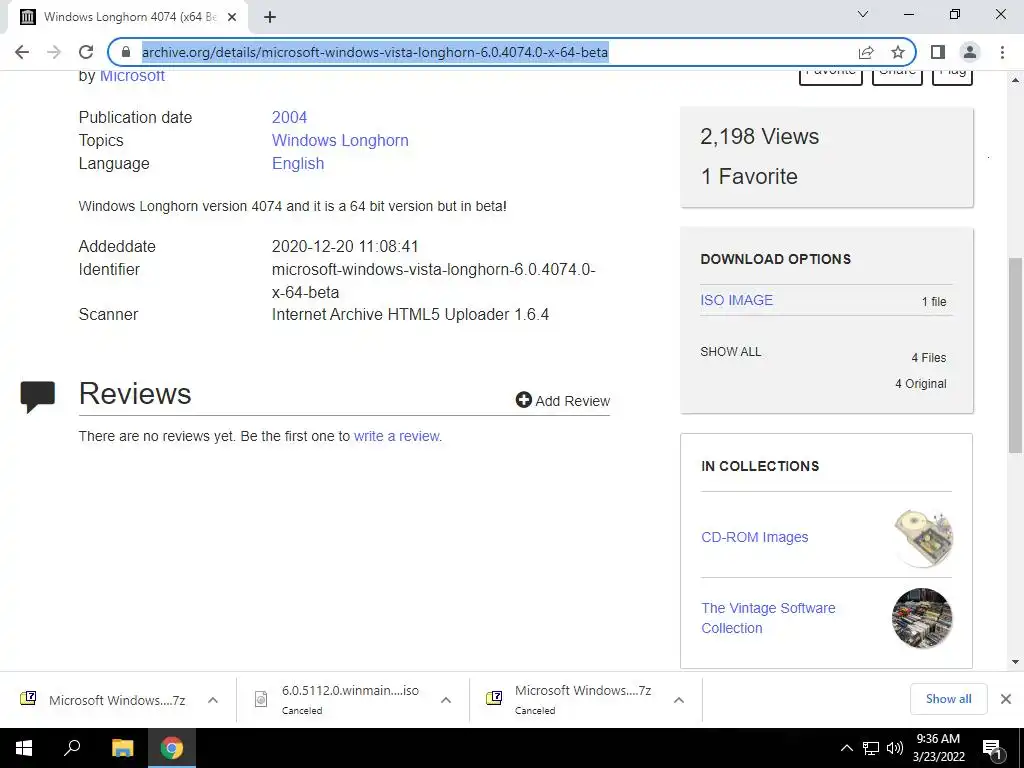Click the Scanner value Internet Archive HTML5 Uploader
Image resolution: width=1024 pixels, height=768 pixels.
[410, 315]
